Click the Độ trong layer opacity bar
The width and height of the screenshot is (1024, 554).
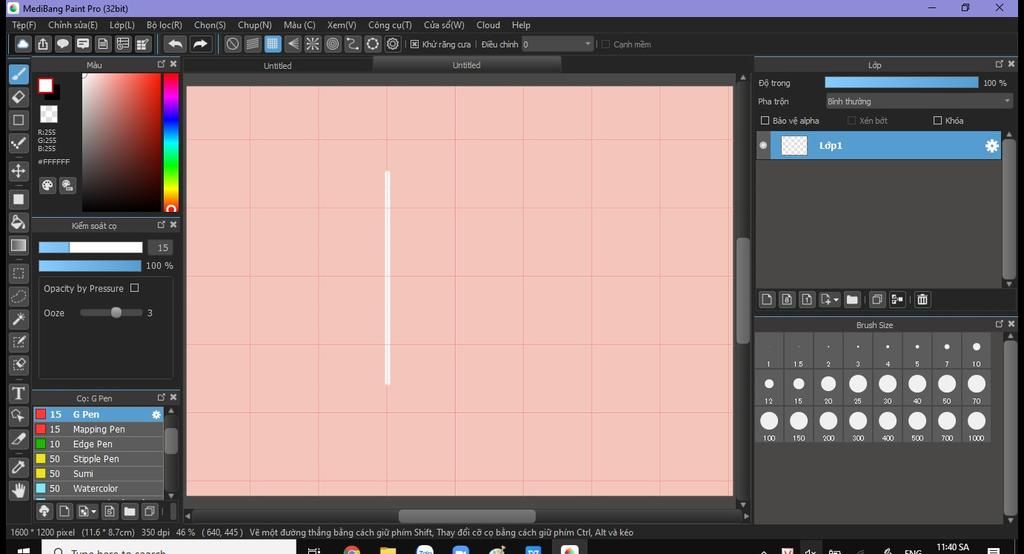point(901,82)
